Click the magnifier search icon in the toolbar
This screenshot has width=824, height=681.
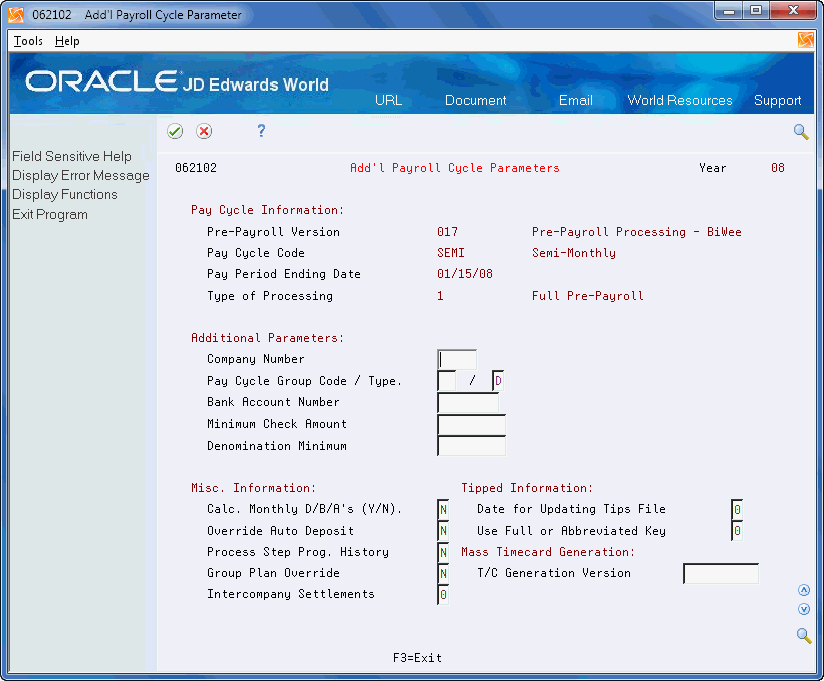(x=801, y=131)
